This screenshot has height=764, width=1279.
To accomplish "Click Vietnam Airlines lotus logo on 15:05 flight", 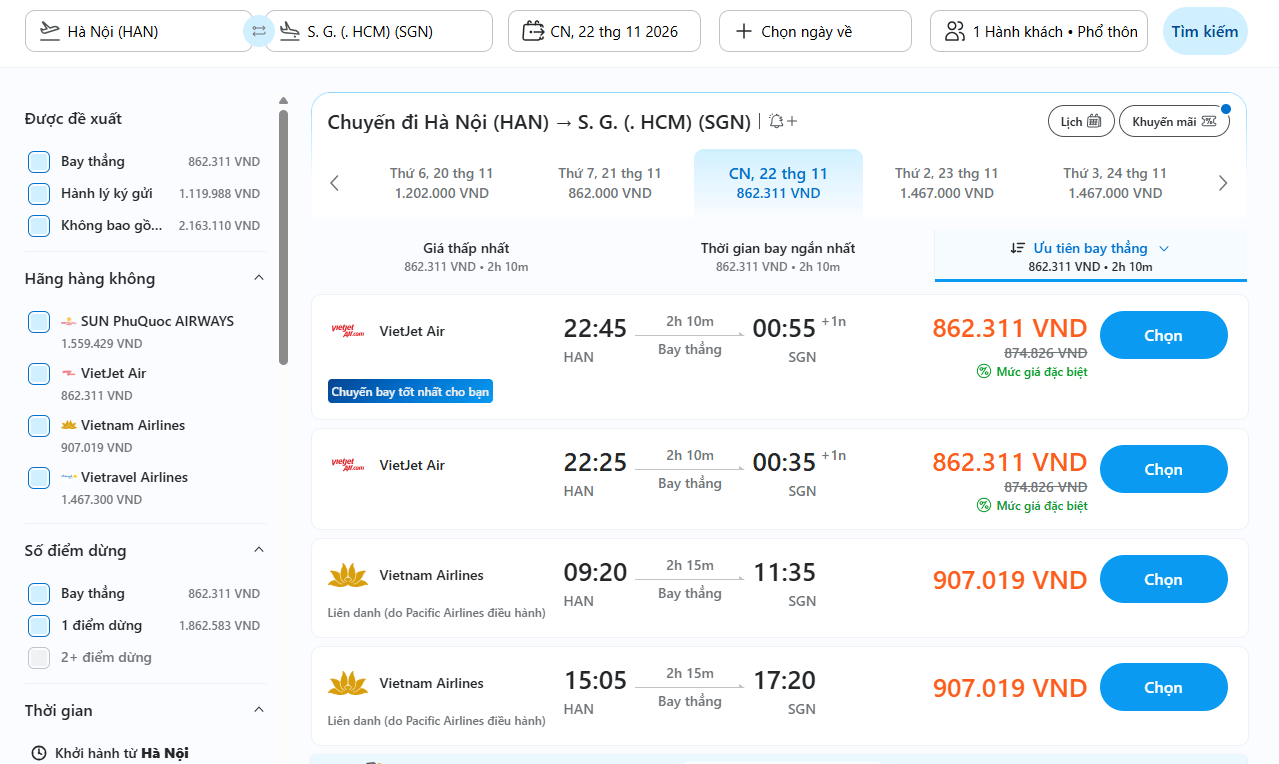I will point(348,683).
